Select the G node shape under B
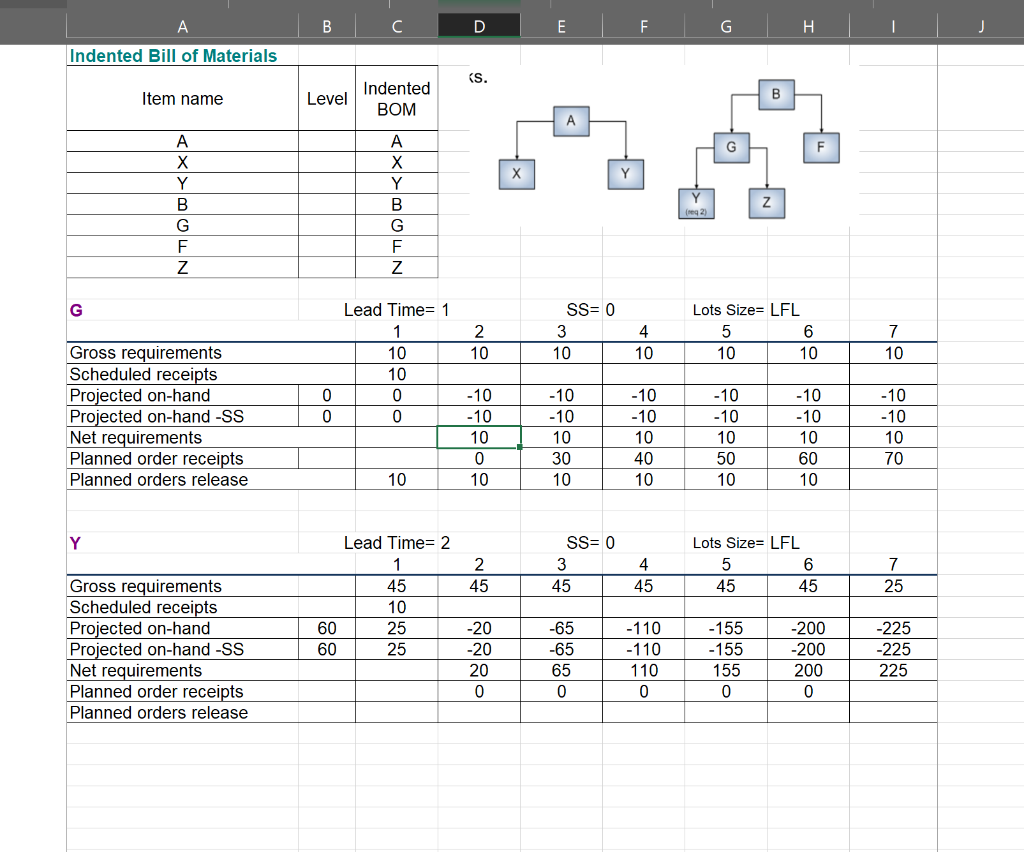Viewport: 1024px width, 852px height. click(x=732, y=148)
